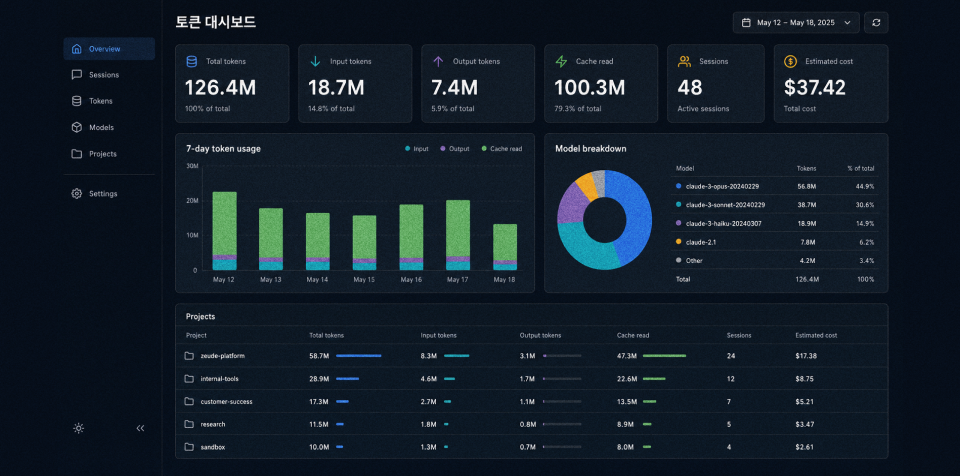
Task: Click the folder icon of research
Action: (x=189, y=424)
